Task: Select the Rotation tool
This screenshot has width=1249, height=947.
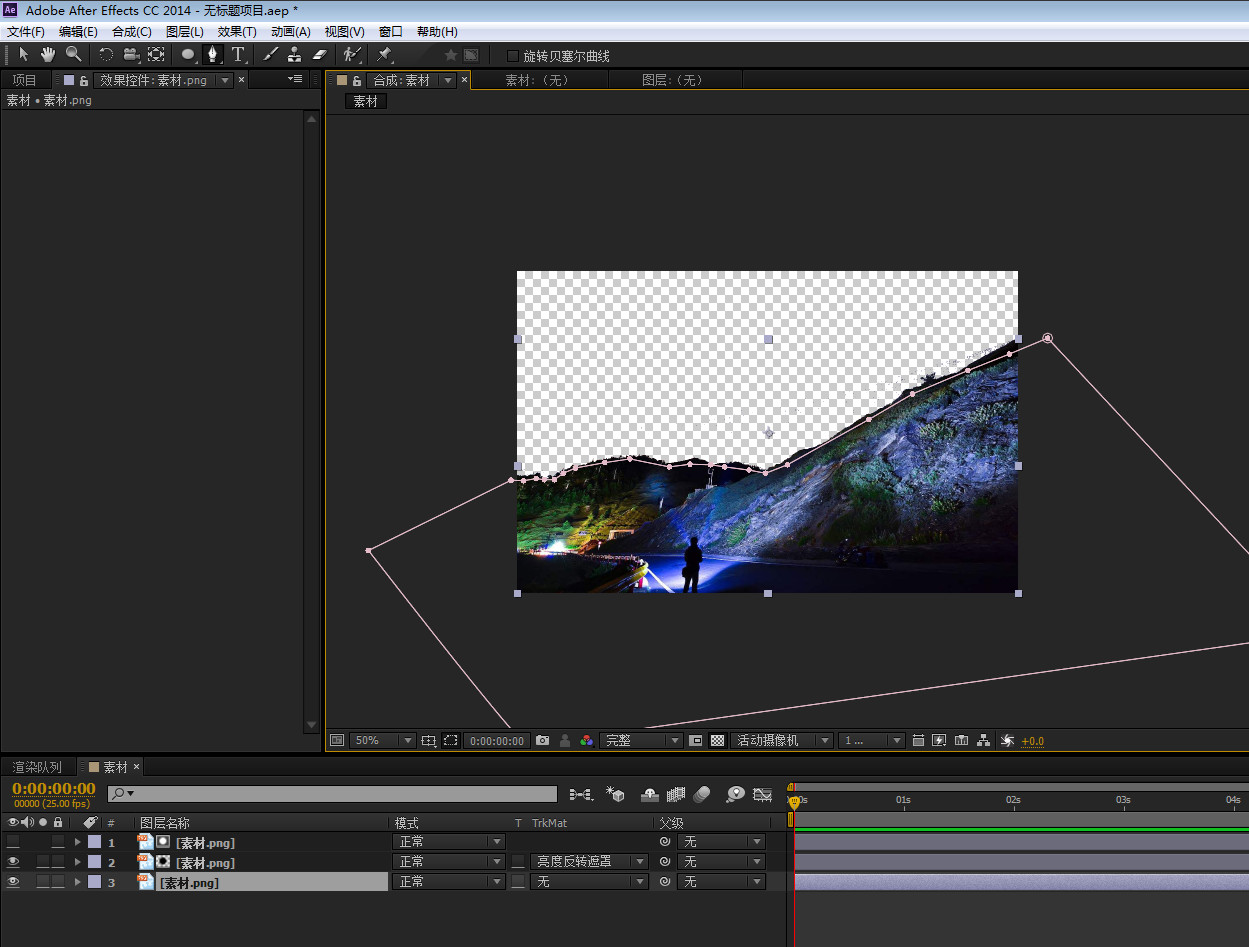Action: pyautogui.click(x=106, y=55)
